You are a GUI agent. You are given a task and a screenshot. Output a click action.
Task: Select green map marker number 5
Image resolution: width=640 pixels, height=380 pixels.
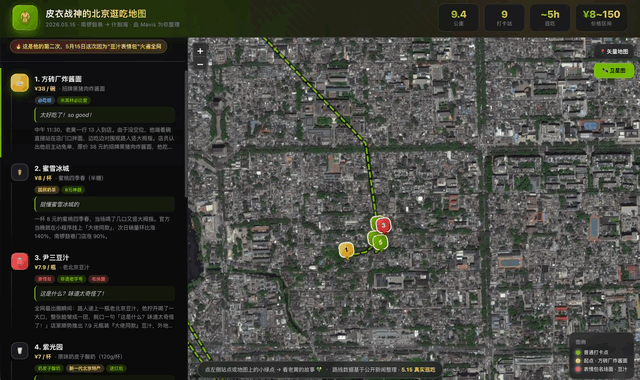(380, 243)
